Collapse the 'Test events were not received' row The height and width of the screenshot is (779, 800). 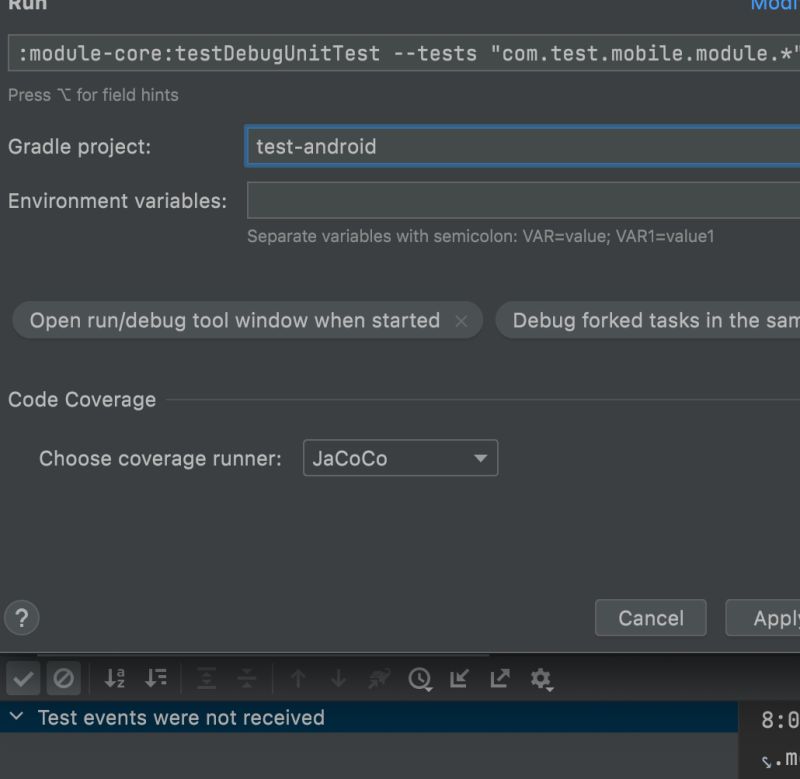tap(16, 717)
